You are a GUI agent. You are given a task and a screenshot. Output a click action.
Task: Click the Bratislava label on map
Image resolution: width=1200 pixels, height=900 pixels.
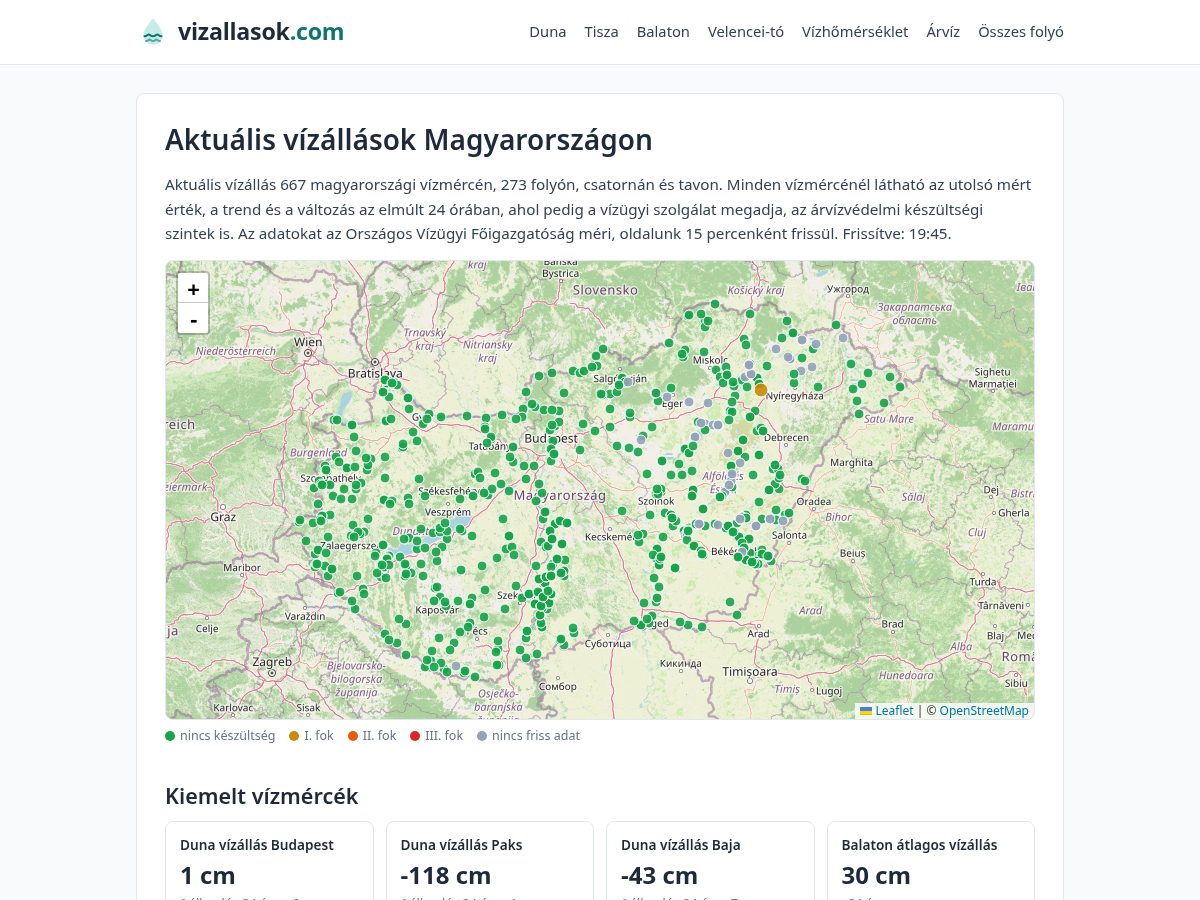375,373
